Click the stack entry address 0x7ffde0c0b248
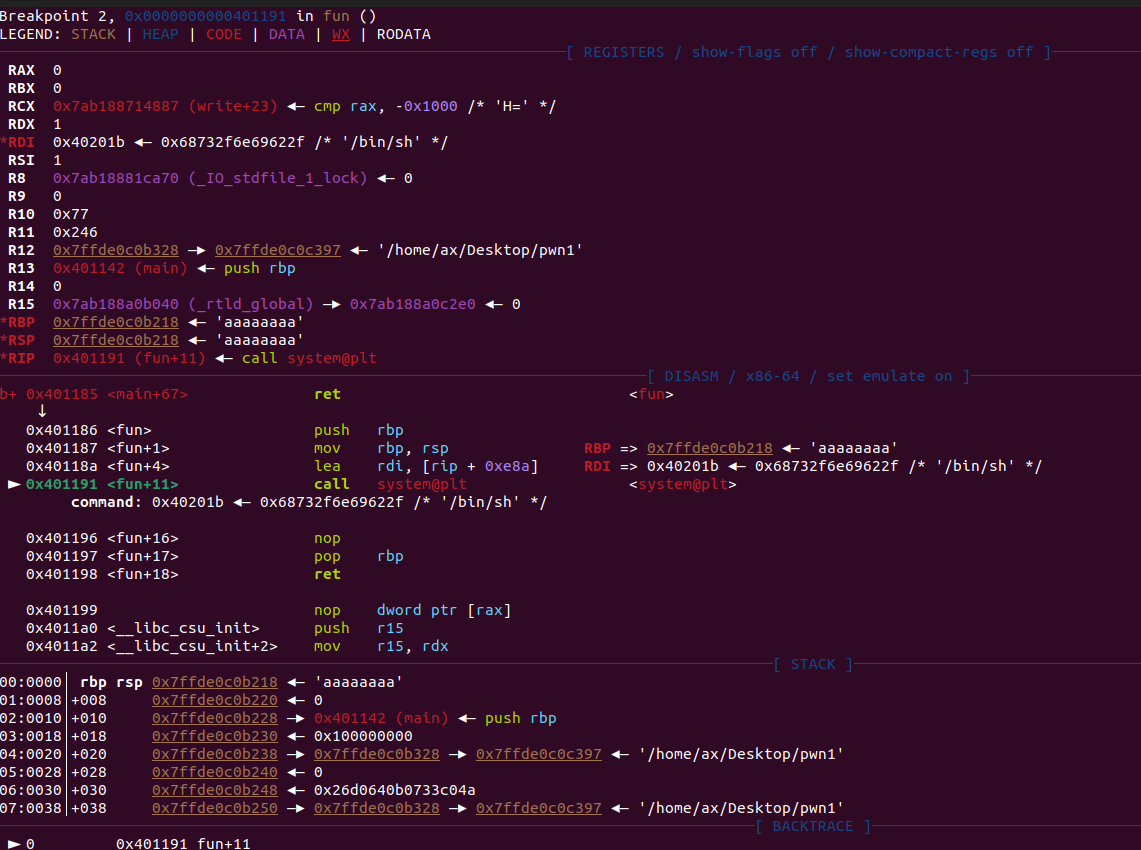The width and height of the screenshot is (1141, 850). tap(215, 790)
